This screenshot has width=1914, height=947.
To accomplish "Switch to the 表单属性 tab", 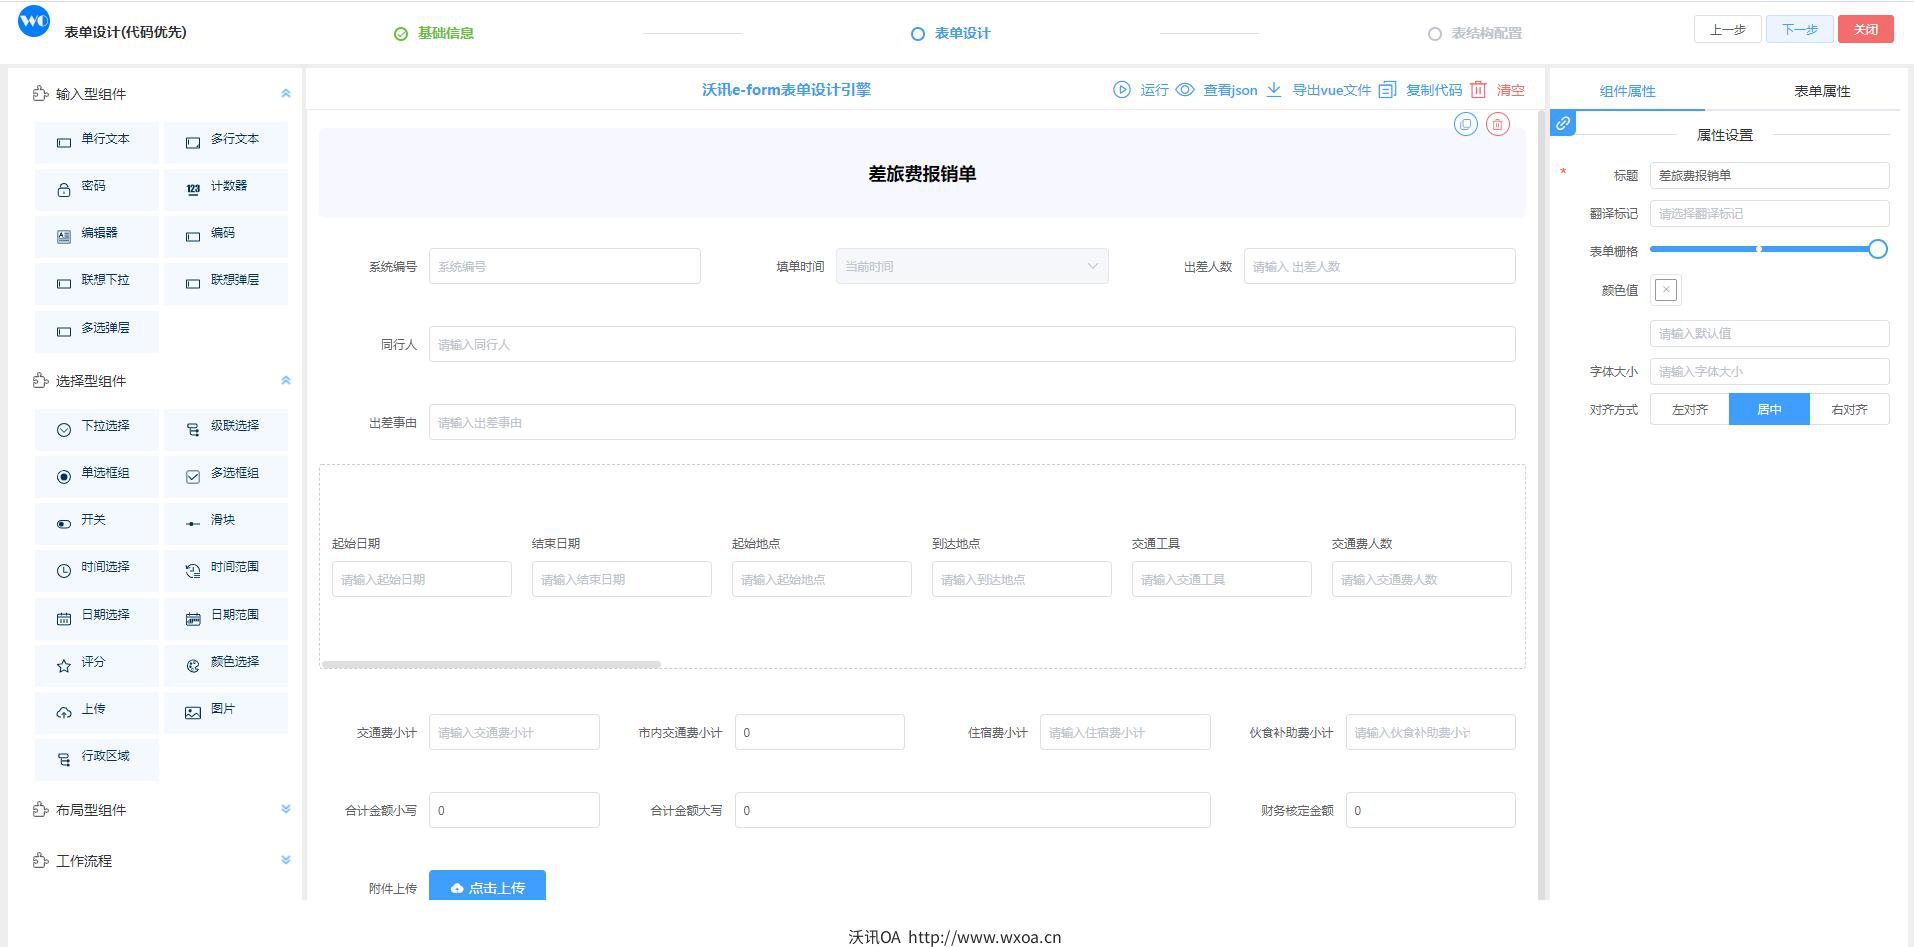I will coord(1821,91).
